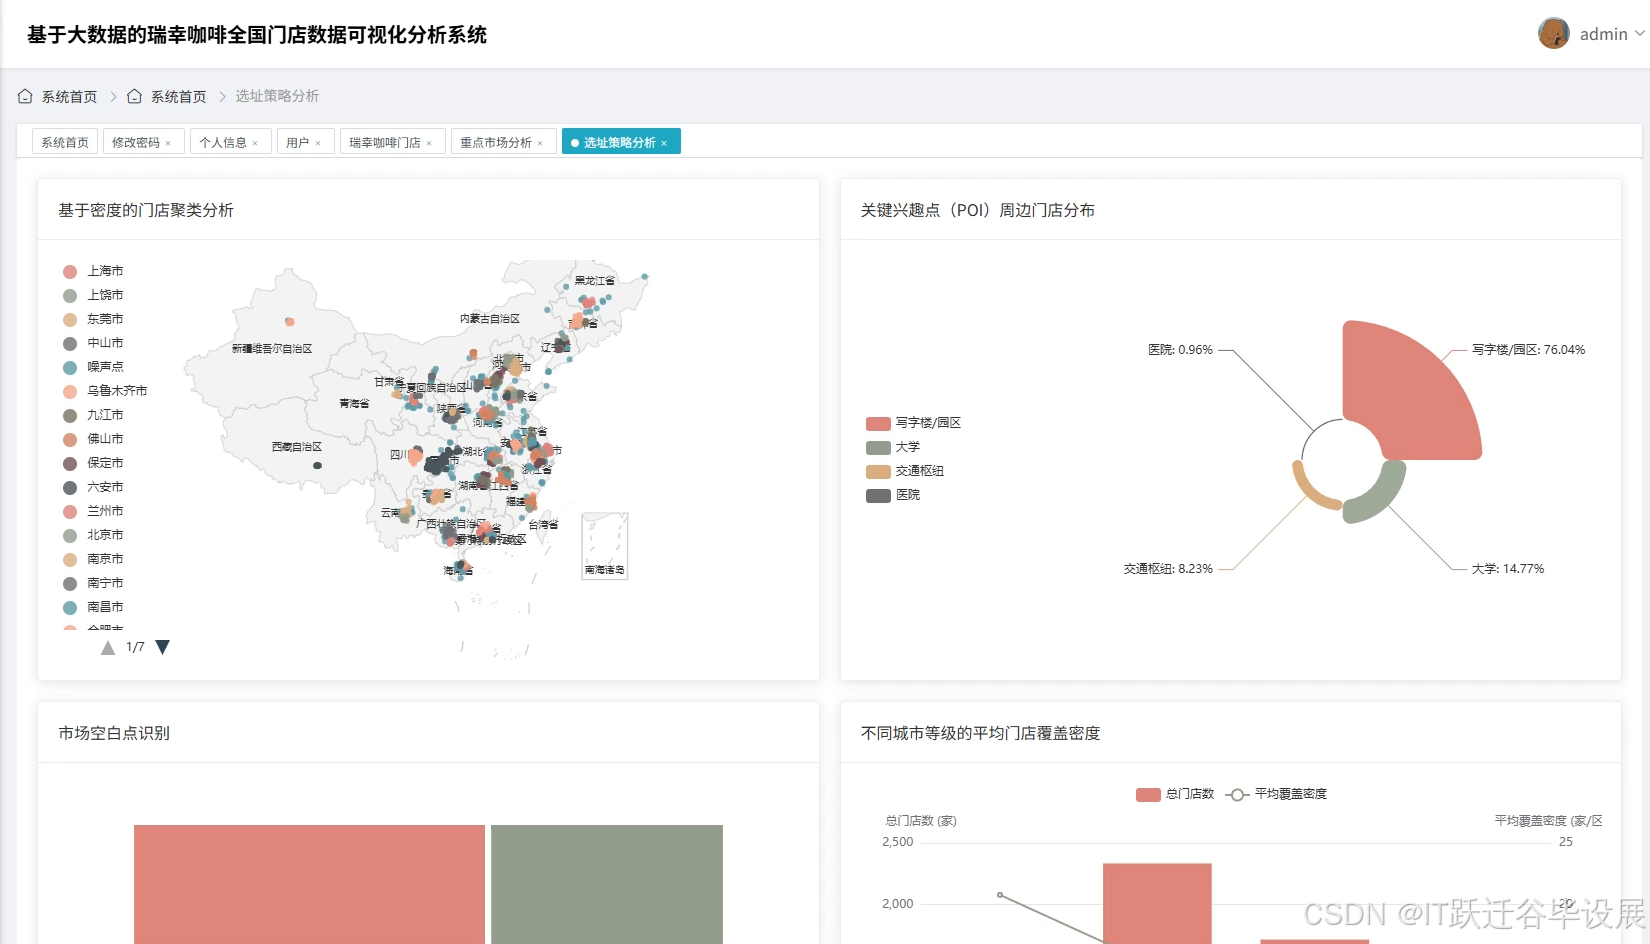Click the 内蒙古自治区 map label
This screenshot has width=1650, height=944.
(490, 319)
